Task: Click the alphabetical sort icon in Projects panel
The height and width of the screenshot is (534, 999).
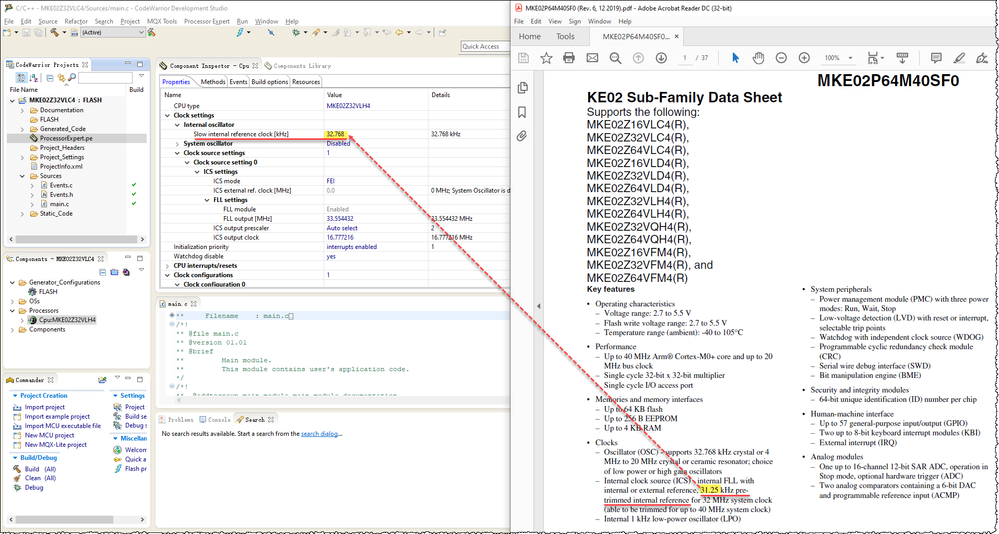Action: tap(34, 78)
